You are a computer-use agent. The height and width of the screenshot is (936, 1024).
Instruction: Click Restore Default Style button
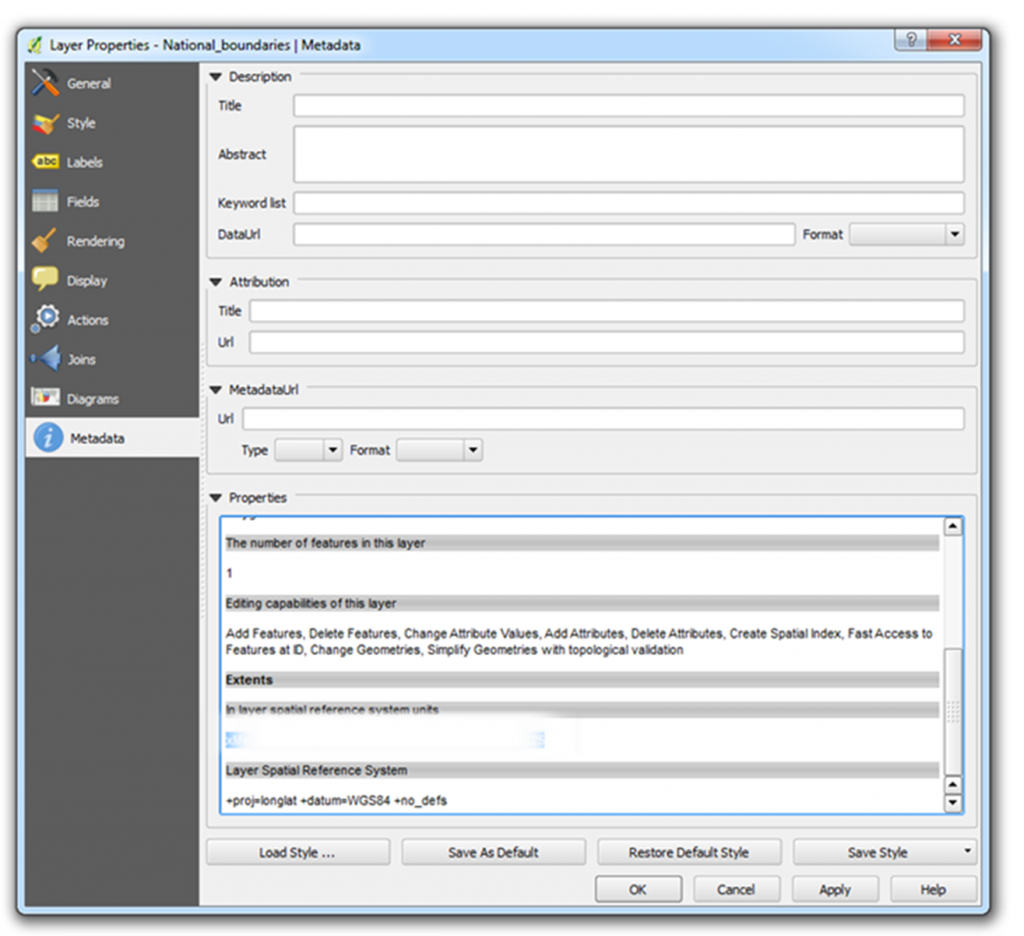click(689, 852)
